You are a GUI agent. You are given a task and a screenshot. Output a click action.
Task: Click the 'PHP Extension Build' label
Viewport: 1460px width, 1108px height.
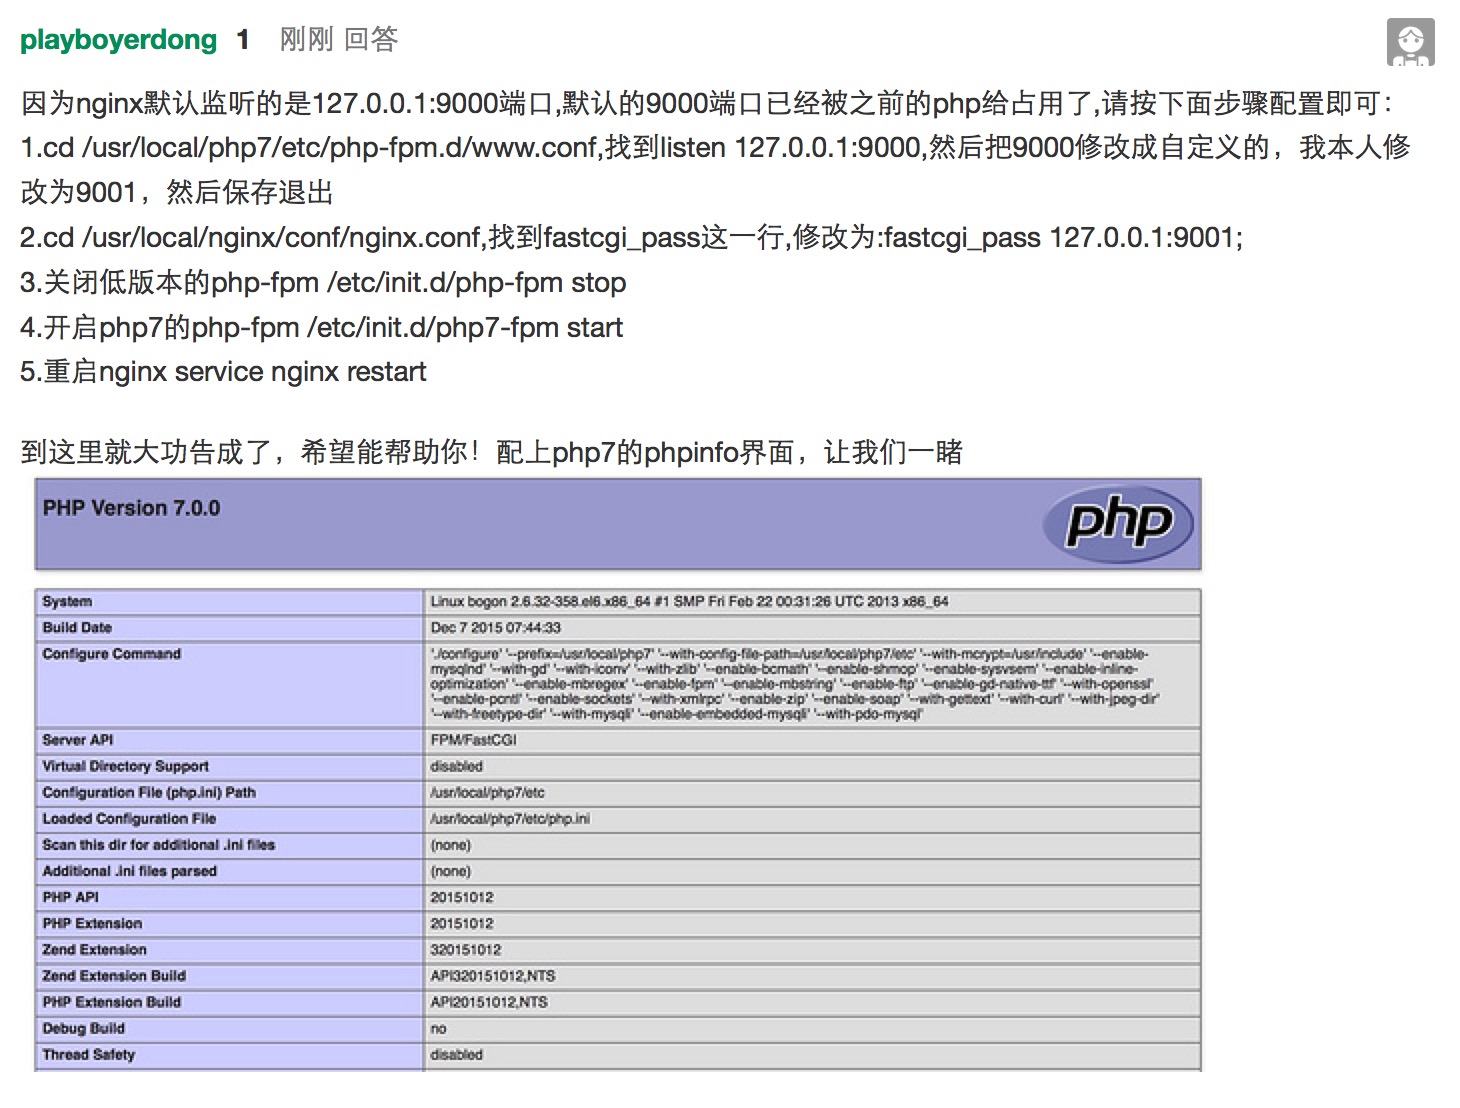click(x=111, y=1001)
